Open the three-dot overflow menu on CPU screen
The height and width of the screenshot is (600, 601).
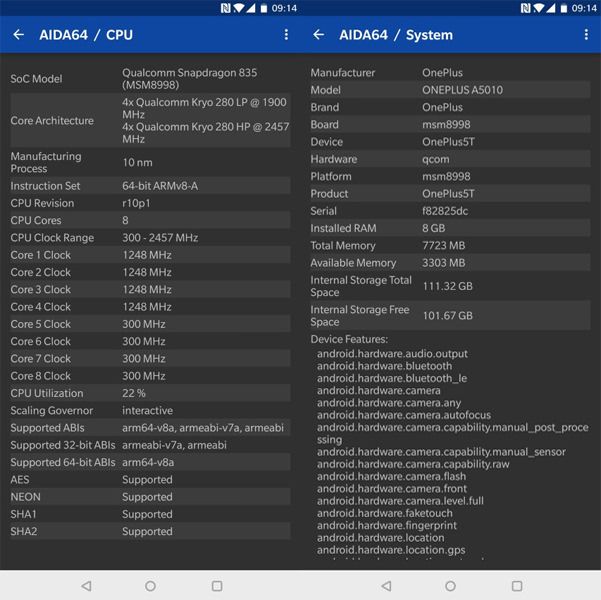286,35
